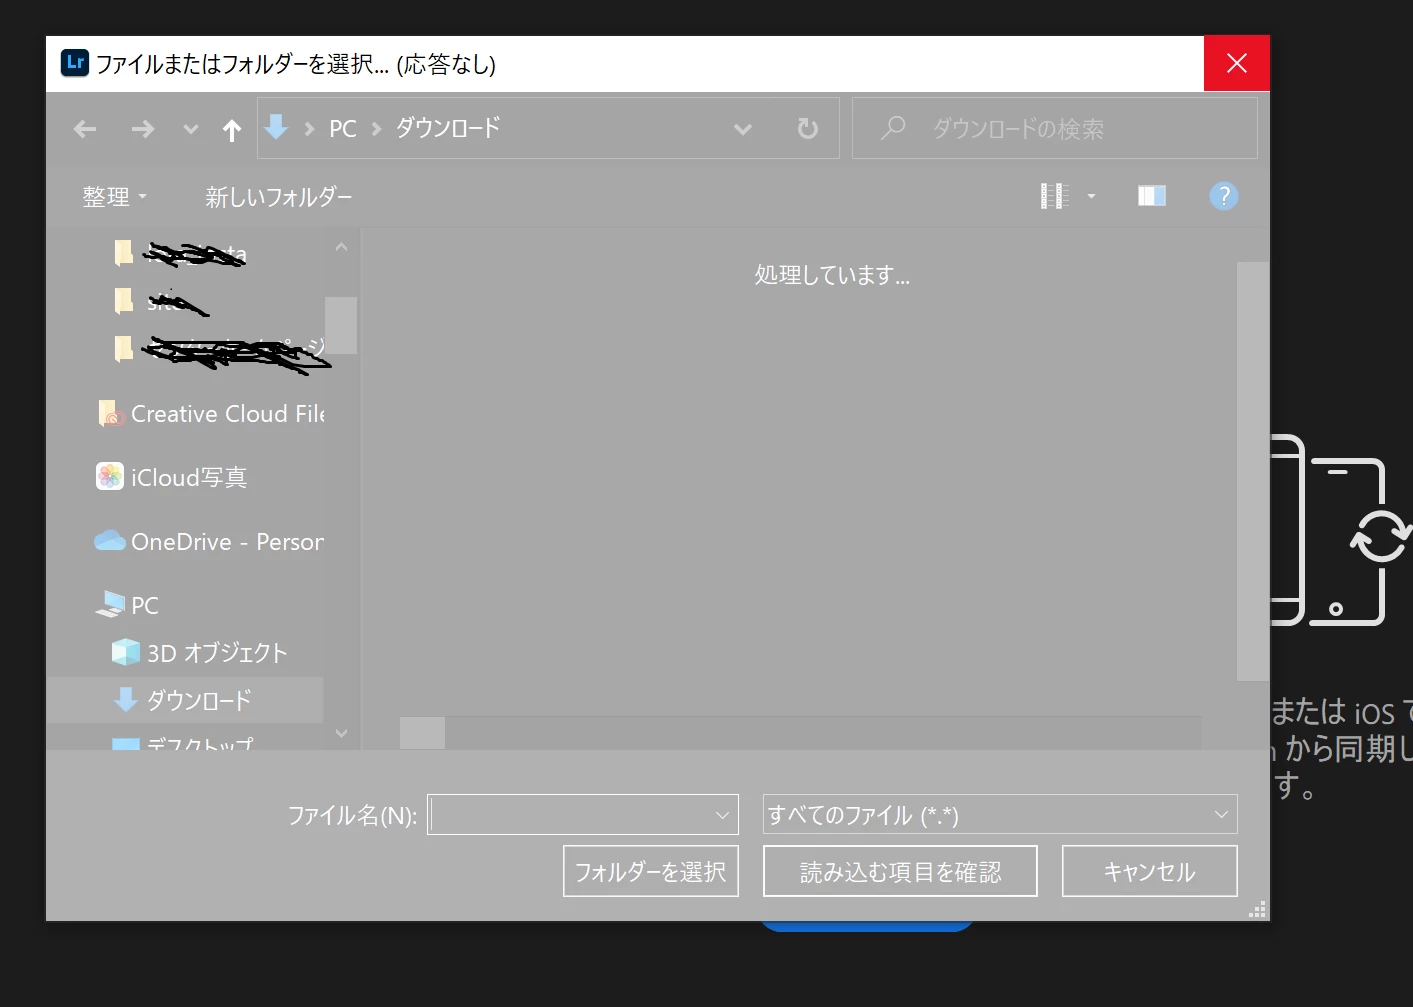Expand the address bar history dropdown
The height and width of the screenshot is (1007, 1413).
click(x=743, y=129)
